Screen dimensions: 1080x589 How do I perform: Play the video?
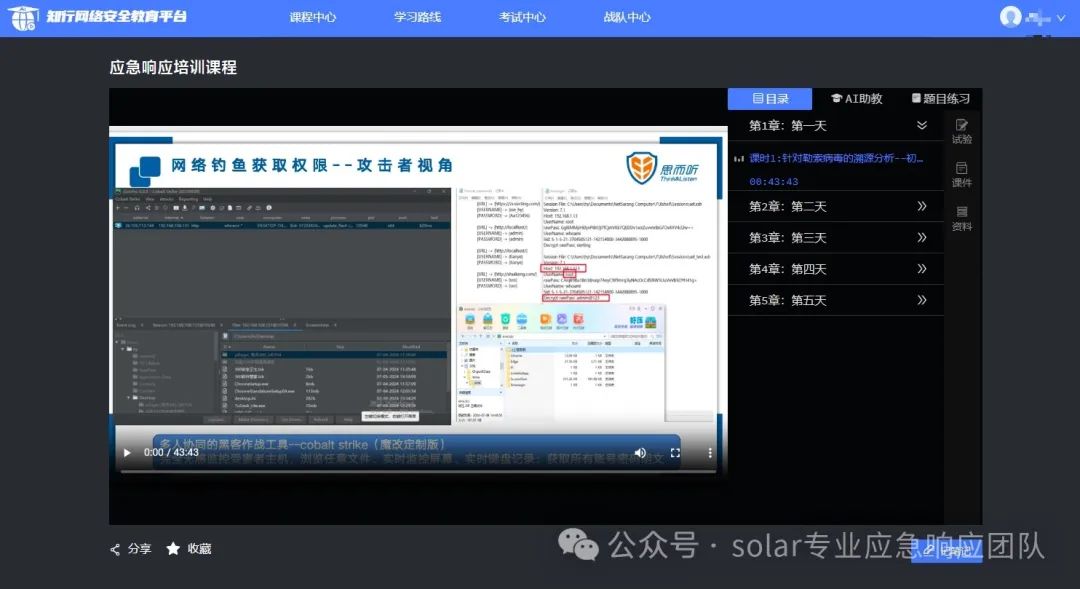pos(127,453)
